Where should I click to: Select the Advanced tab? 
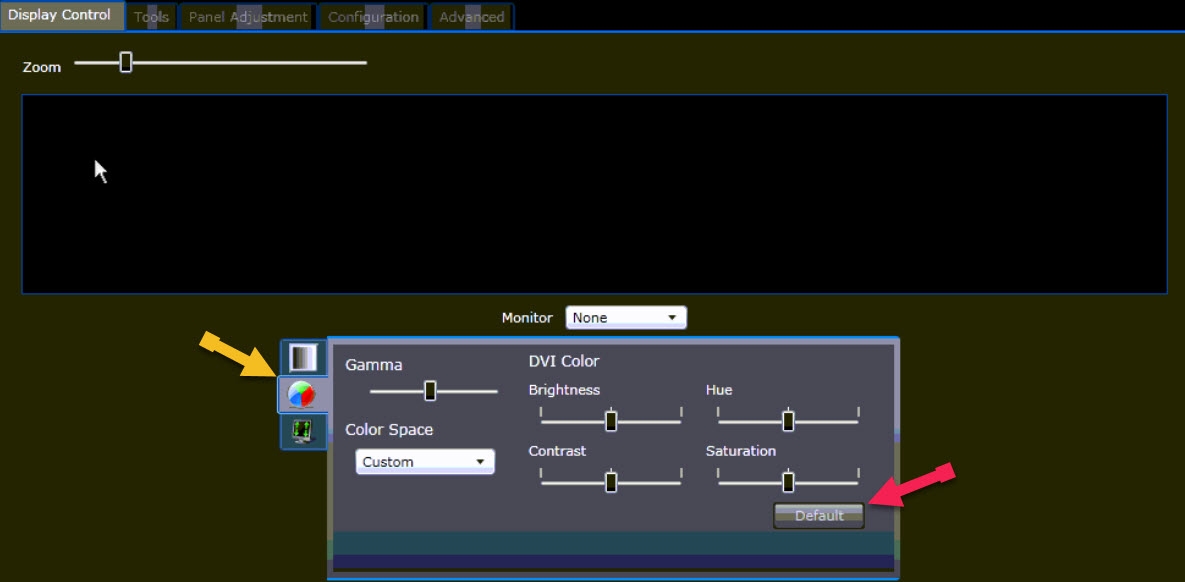tap(471, 17)
